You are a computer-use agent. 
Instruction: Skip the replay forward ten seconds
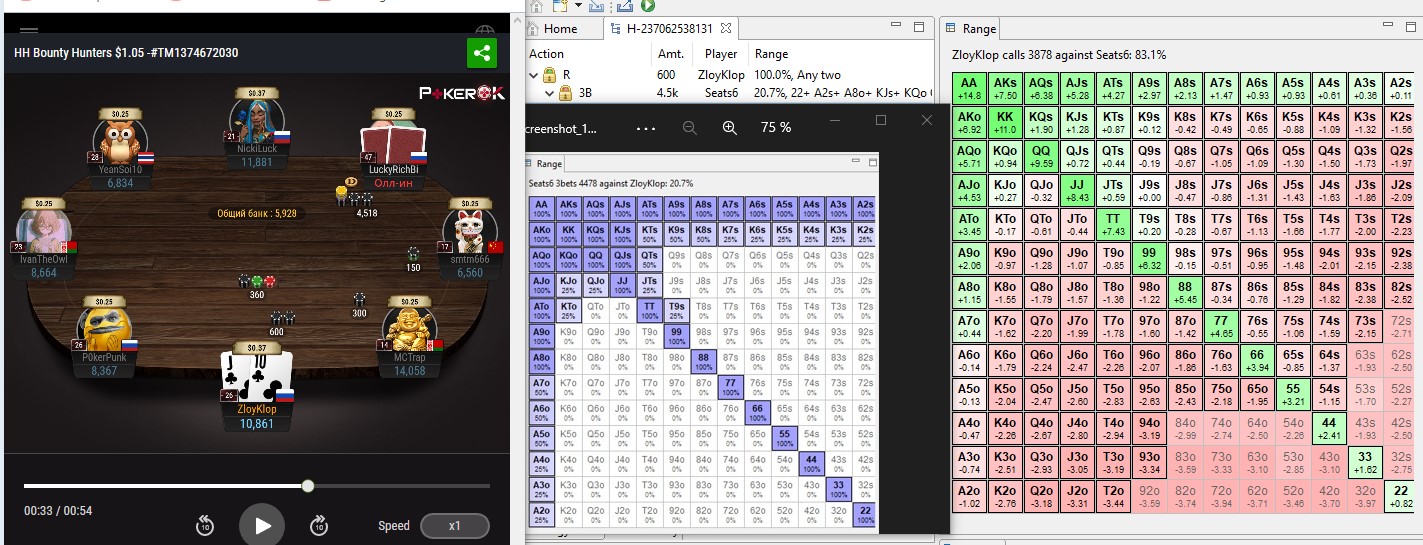tap(319, 525)
